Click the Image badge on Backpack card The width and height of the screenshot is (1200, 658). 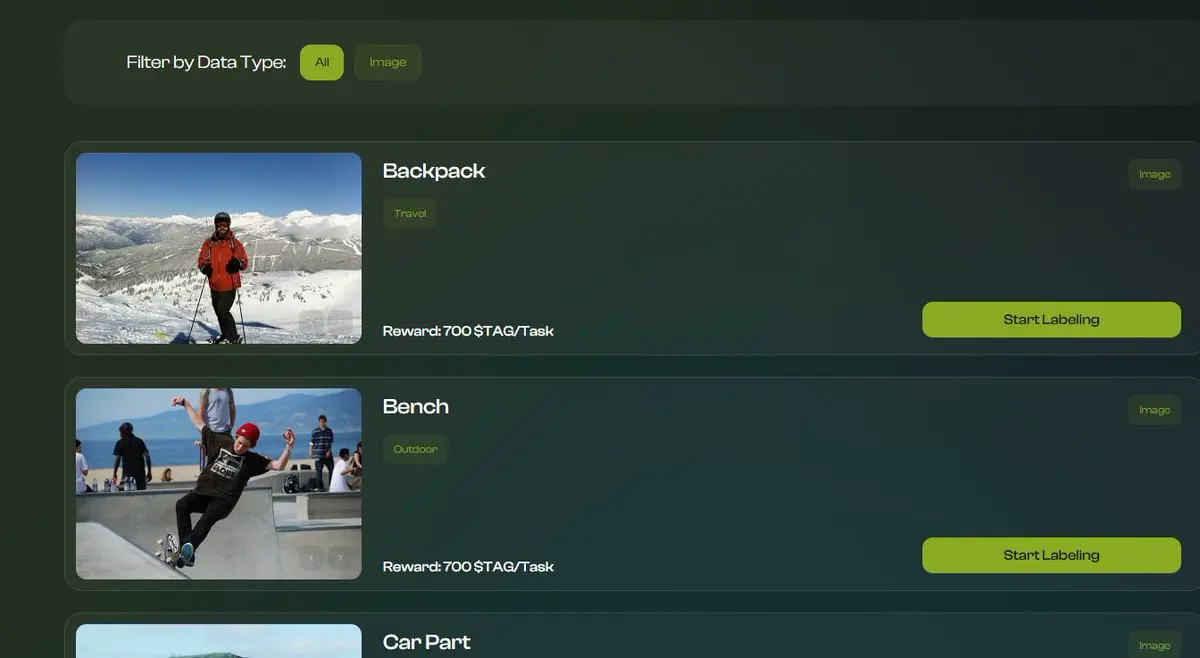(1155, 174)
